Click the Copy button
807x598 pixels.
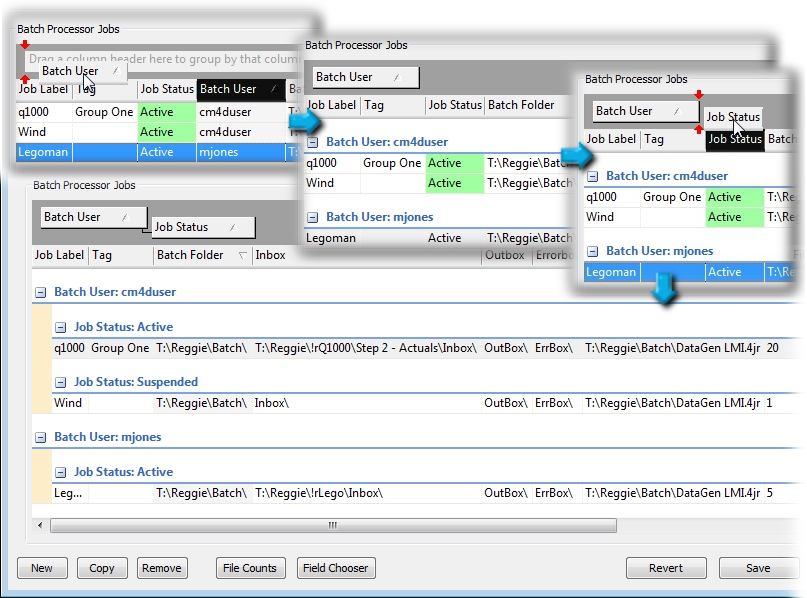point(102,568)
